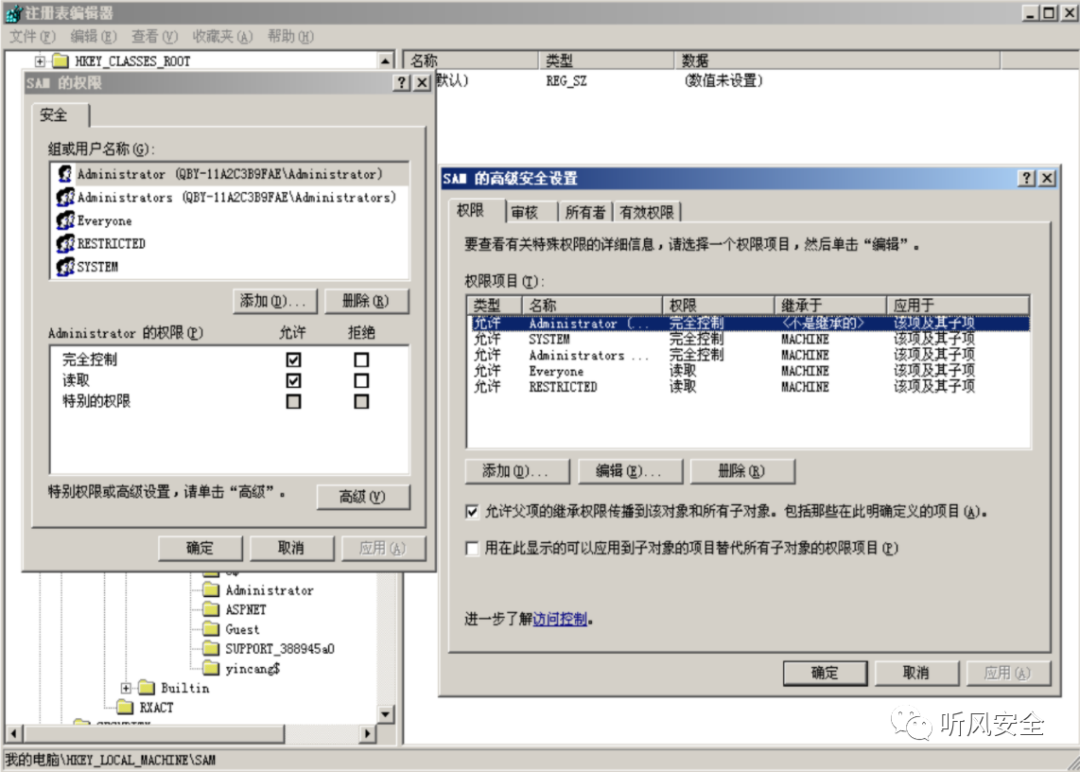Click Remove button in SAM permissions dialog
The width and height of the screenshot is (1080, 772).
pos(366,301)
